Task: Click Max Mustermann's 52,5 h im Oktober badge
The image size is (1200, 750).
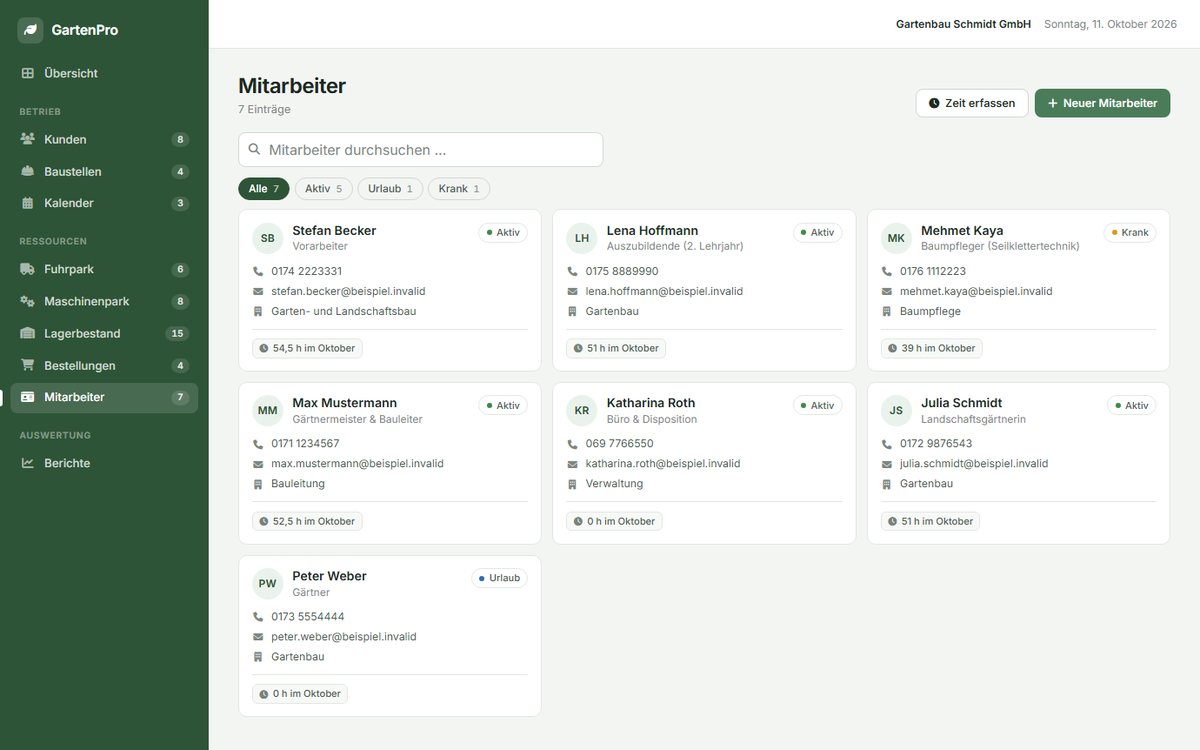Action: click(307, 521)
